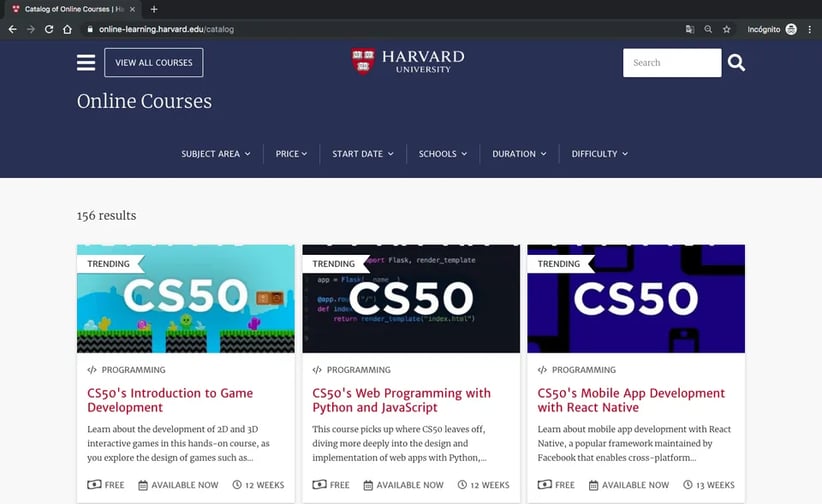Click '13 WEEKS' on Mobile App card
The width and height of the screenshot is (822, 504).
tap(715, 485)
